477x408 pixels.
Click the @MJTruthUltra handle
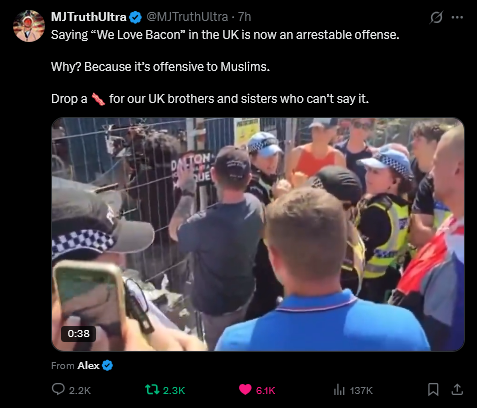(187, 17)
